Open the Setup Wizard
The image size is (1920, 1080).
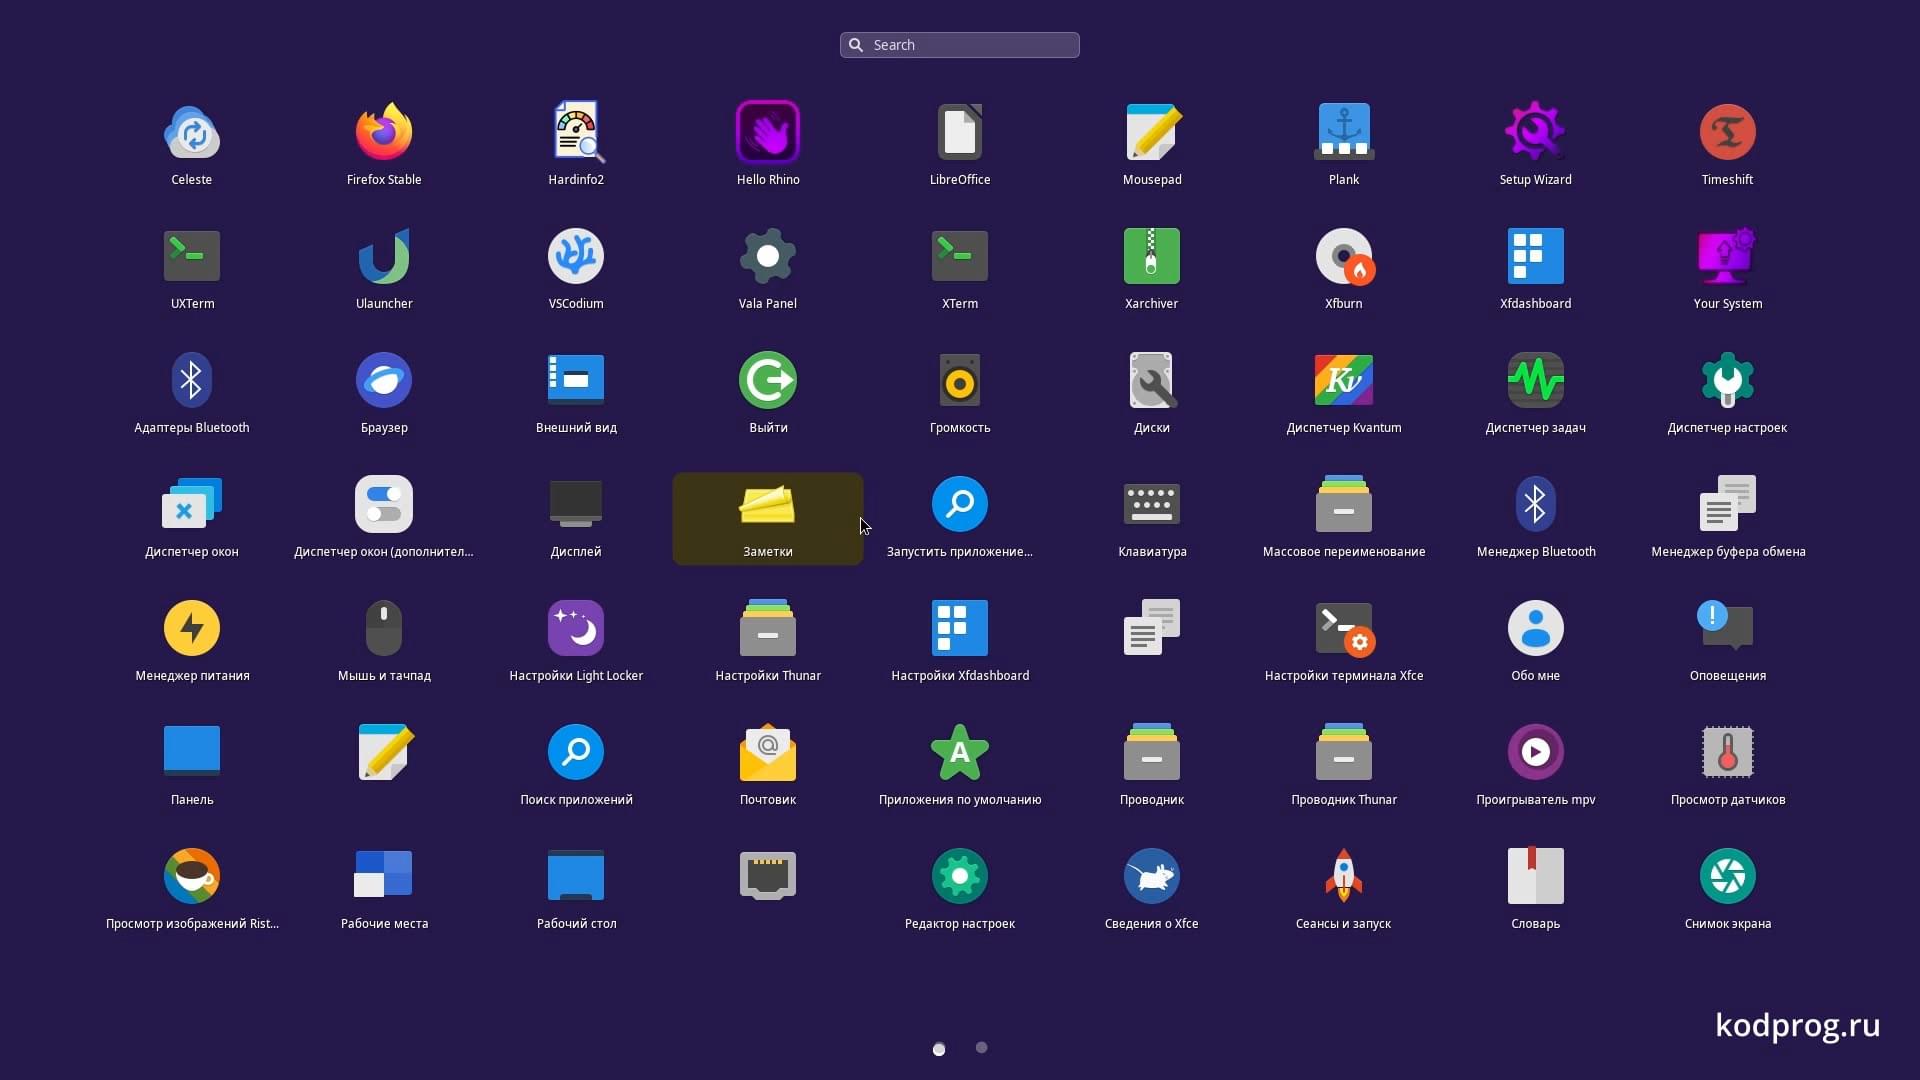point(1536,132)
